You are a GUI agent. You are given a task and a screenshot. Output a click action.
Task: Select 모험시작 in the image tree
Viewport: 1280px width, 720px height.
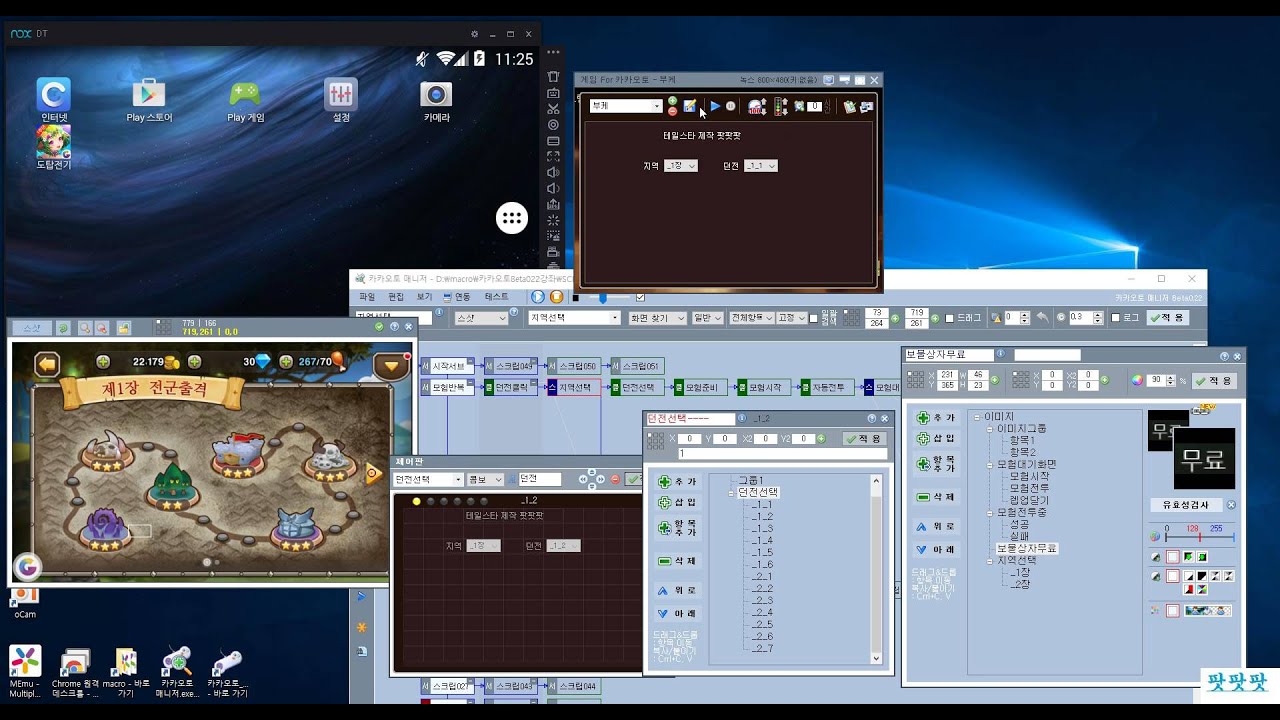pos(1029,476)
